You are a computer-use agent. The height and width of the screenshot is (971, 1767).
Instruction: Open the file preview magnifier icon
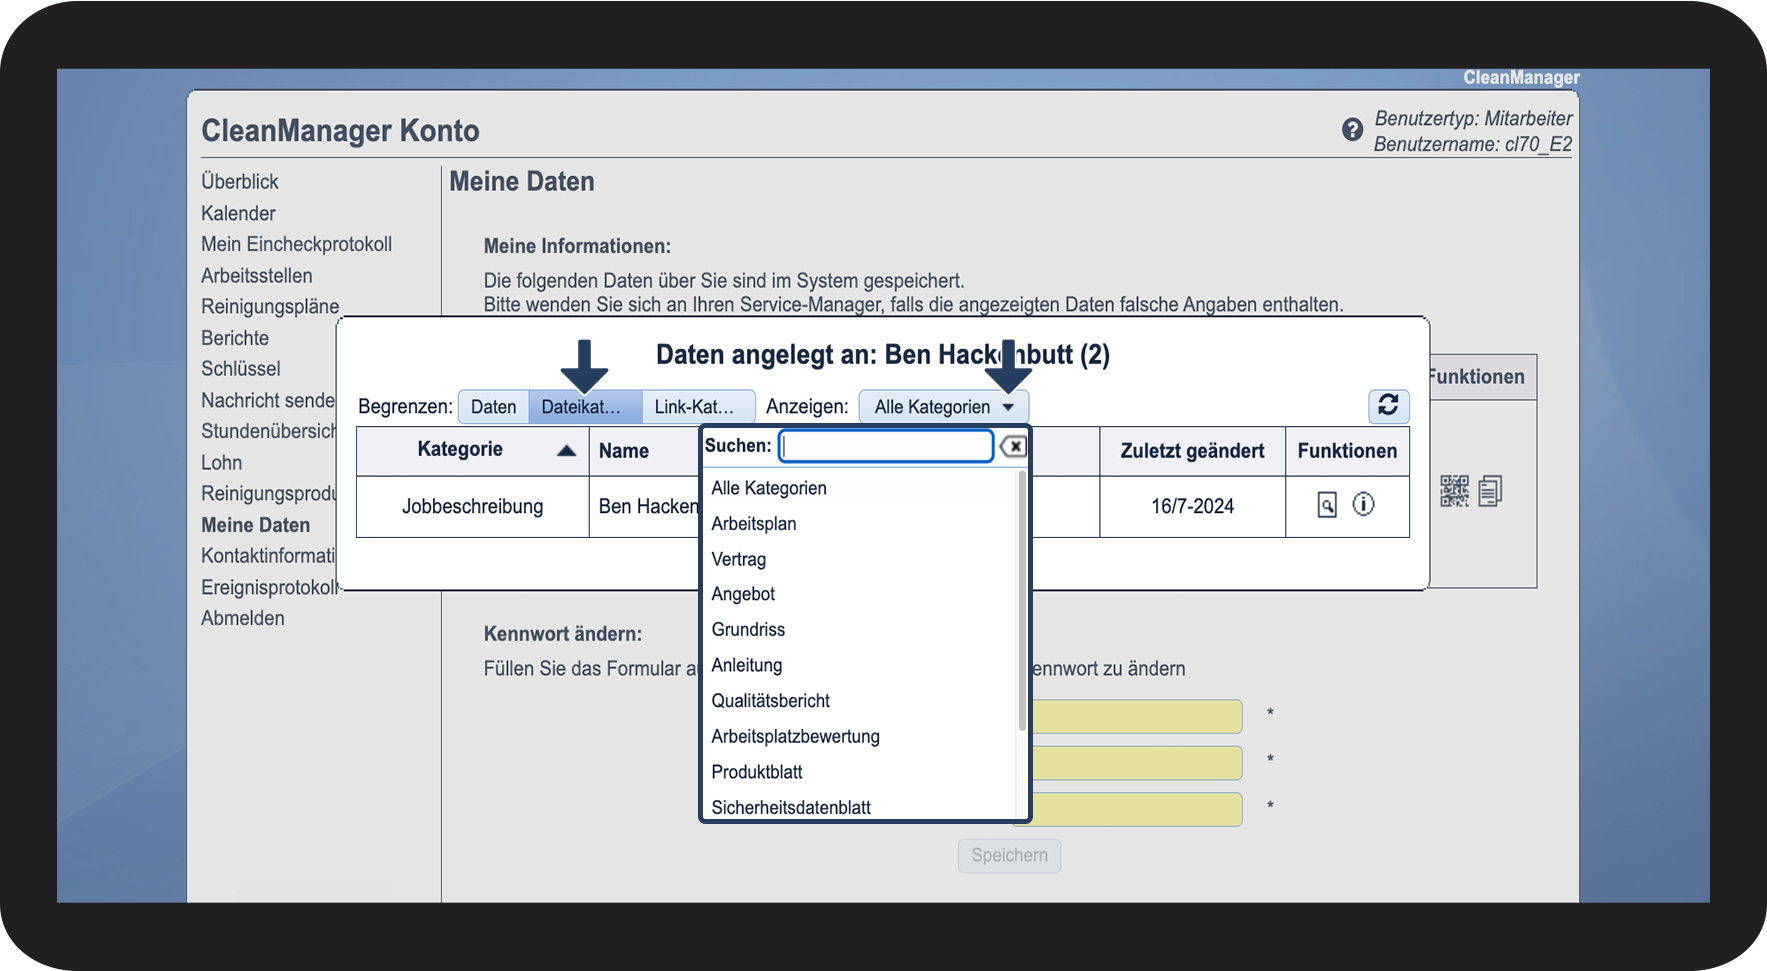[1326, 505]
